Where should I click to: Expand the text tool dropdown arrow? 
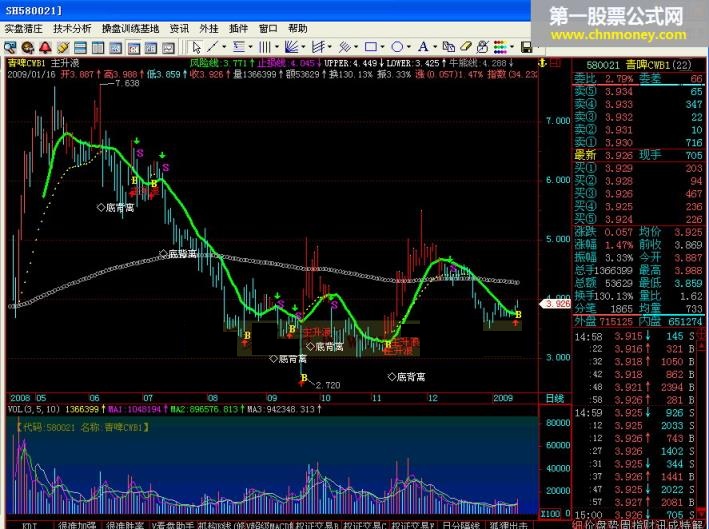(x=435, y=47)
